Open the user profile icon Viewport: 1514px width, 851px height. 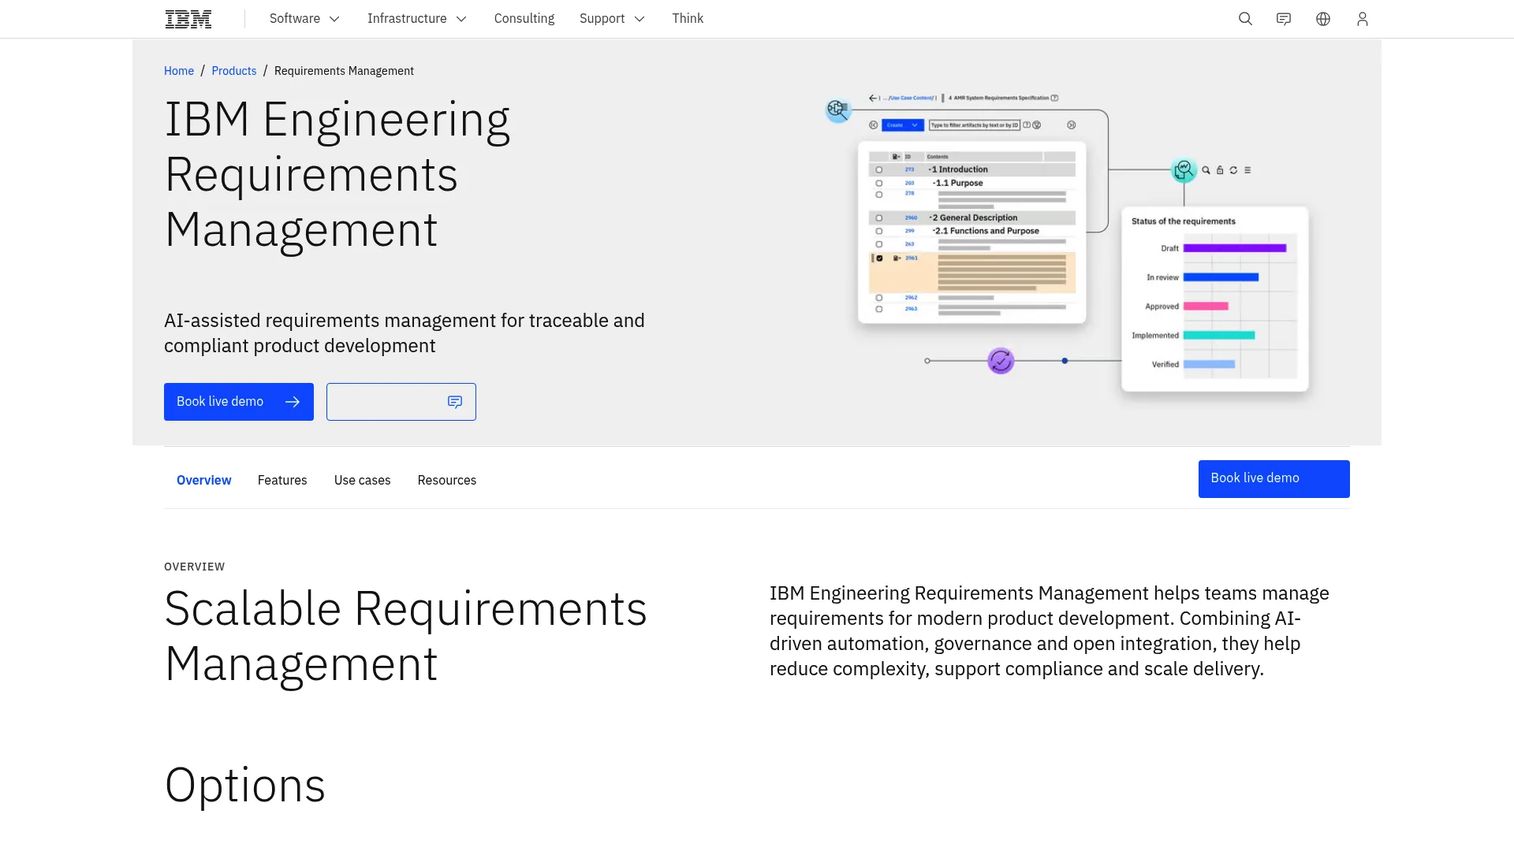(1362, 19)
